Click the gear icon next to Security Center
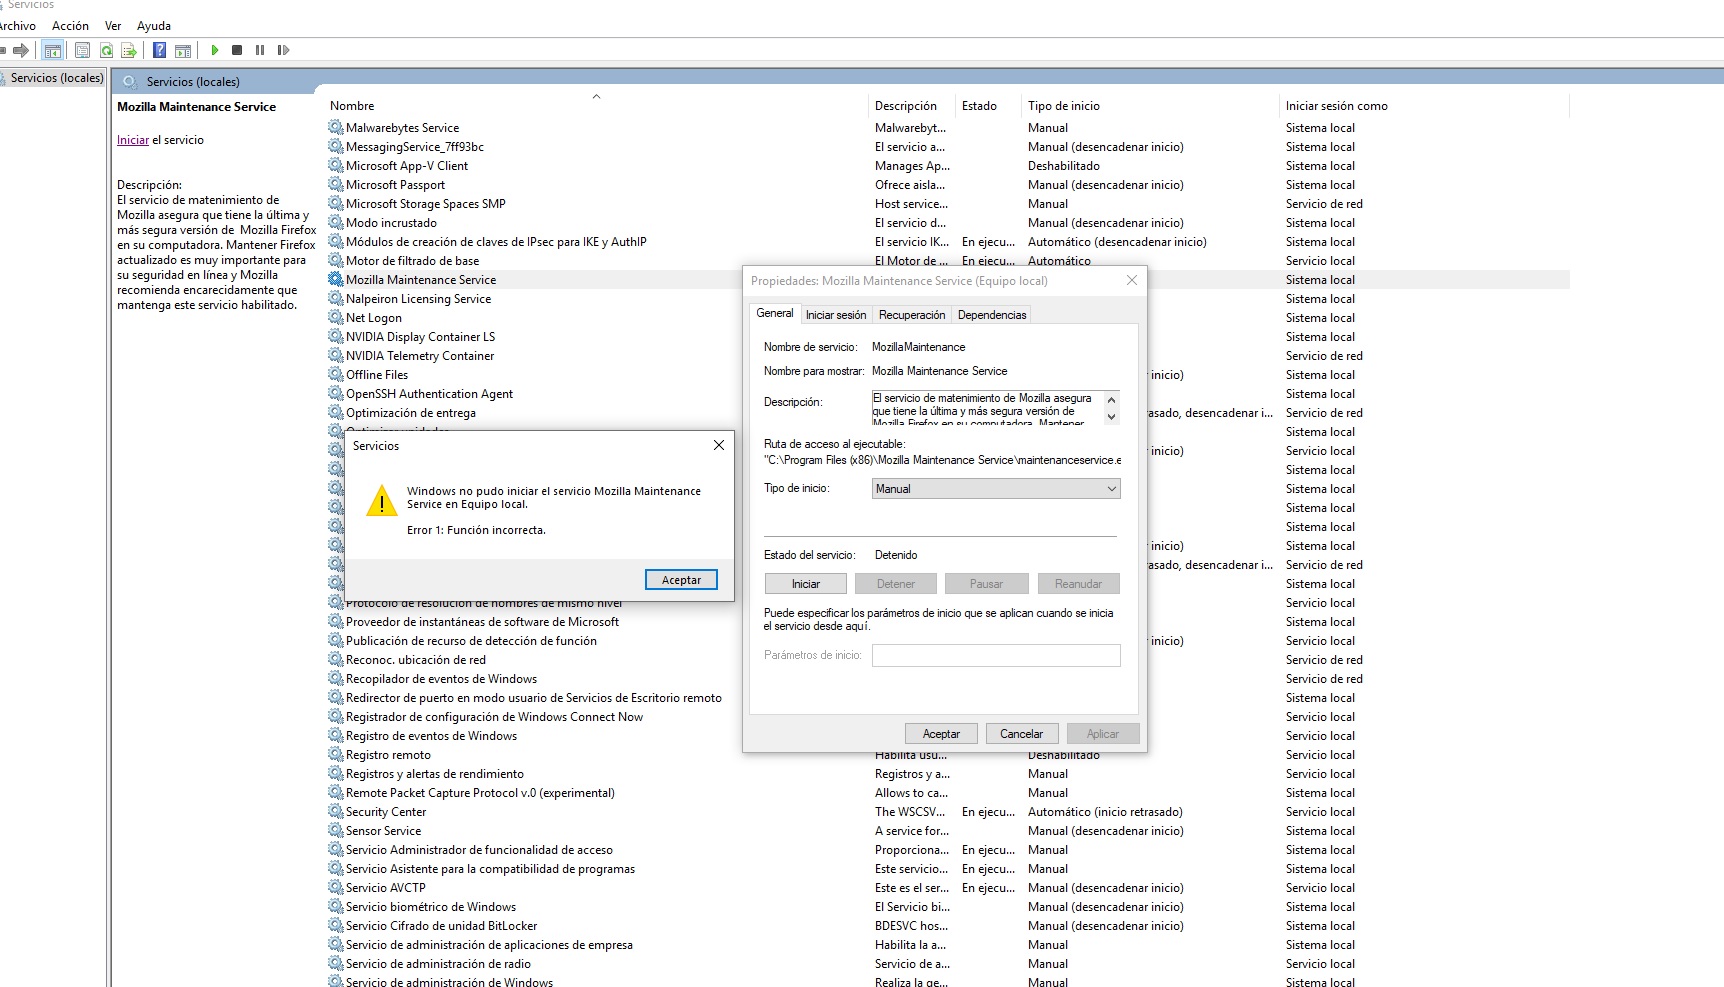The width and height of the screenshot is (1724, 987). (x=336, y=811)
